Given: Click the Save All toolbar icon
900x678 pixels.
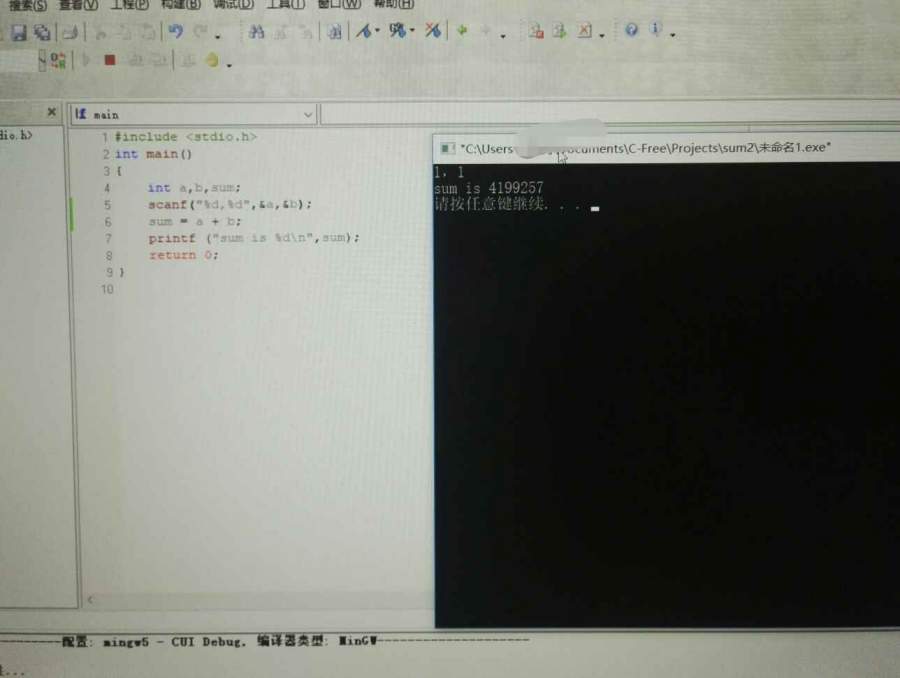Looking at the screenshot, I should tap(42, 32).
